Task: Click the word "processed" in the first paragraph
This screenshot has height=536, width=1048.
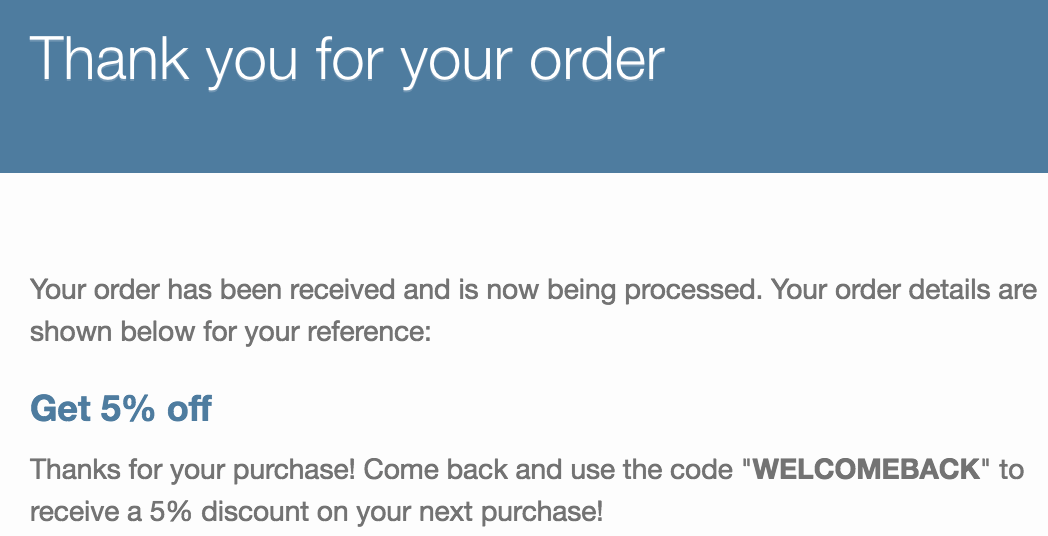Action: pos(692,291)
